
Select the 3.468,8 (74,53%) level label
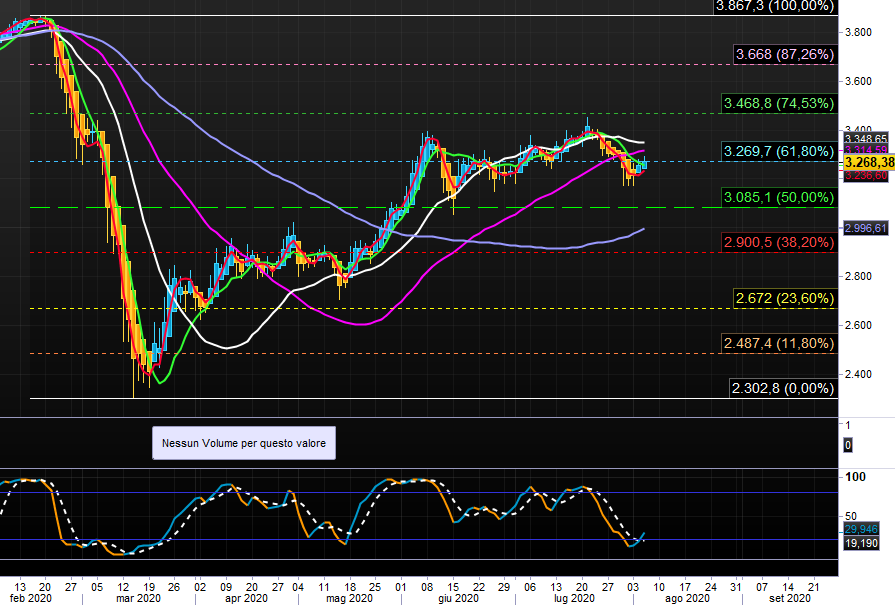coord(777,104)
